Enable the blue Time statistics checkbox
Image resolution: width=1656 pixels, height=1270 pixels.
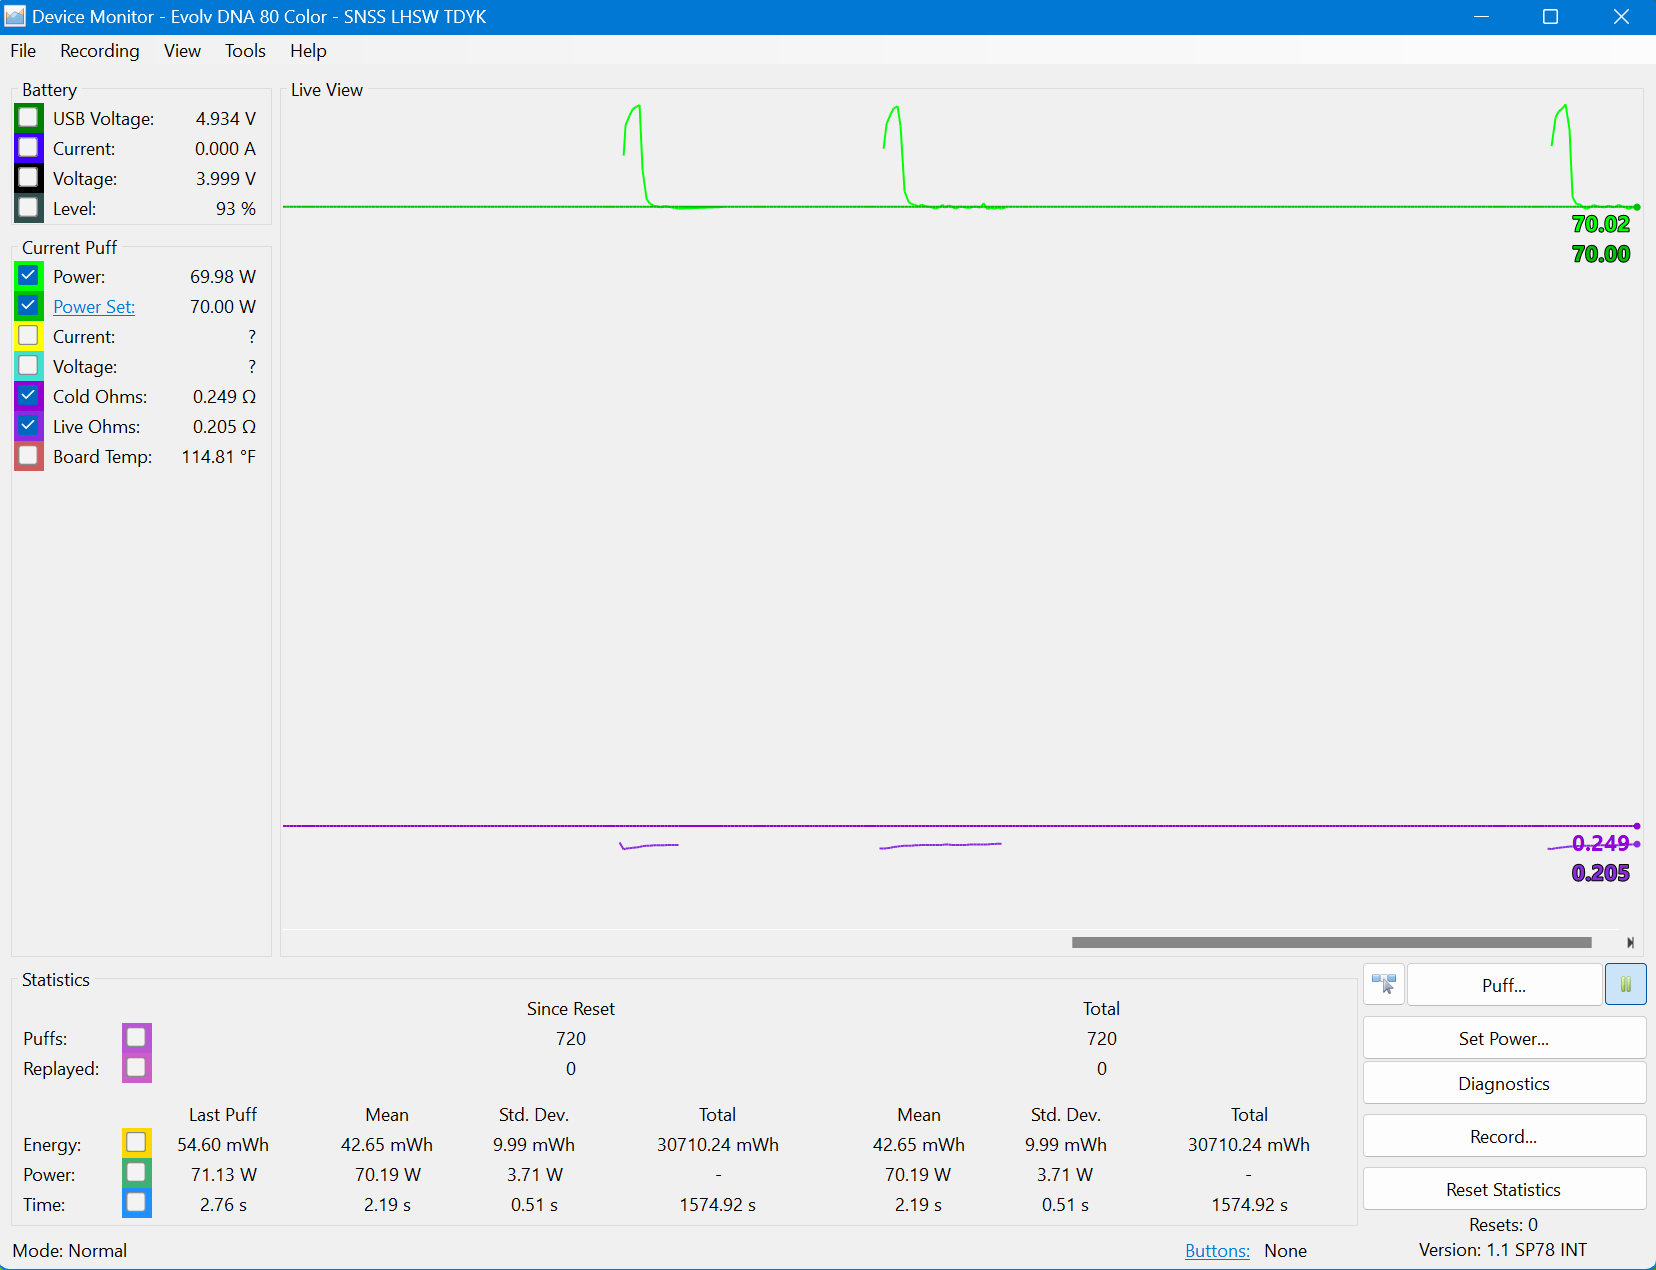pyautogui.click(x=137, y=1203)
